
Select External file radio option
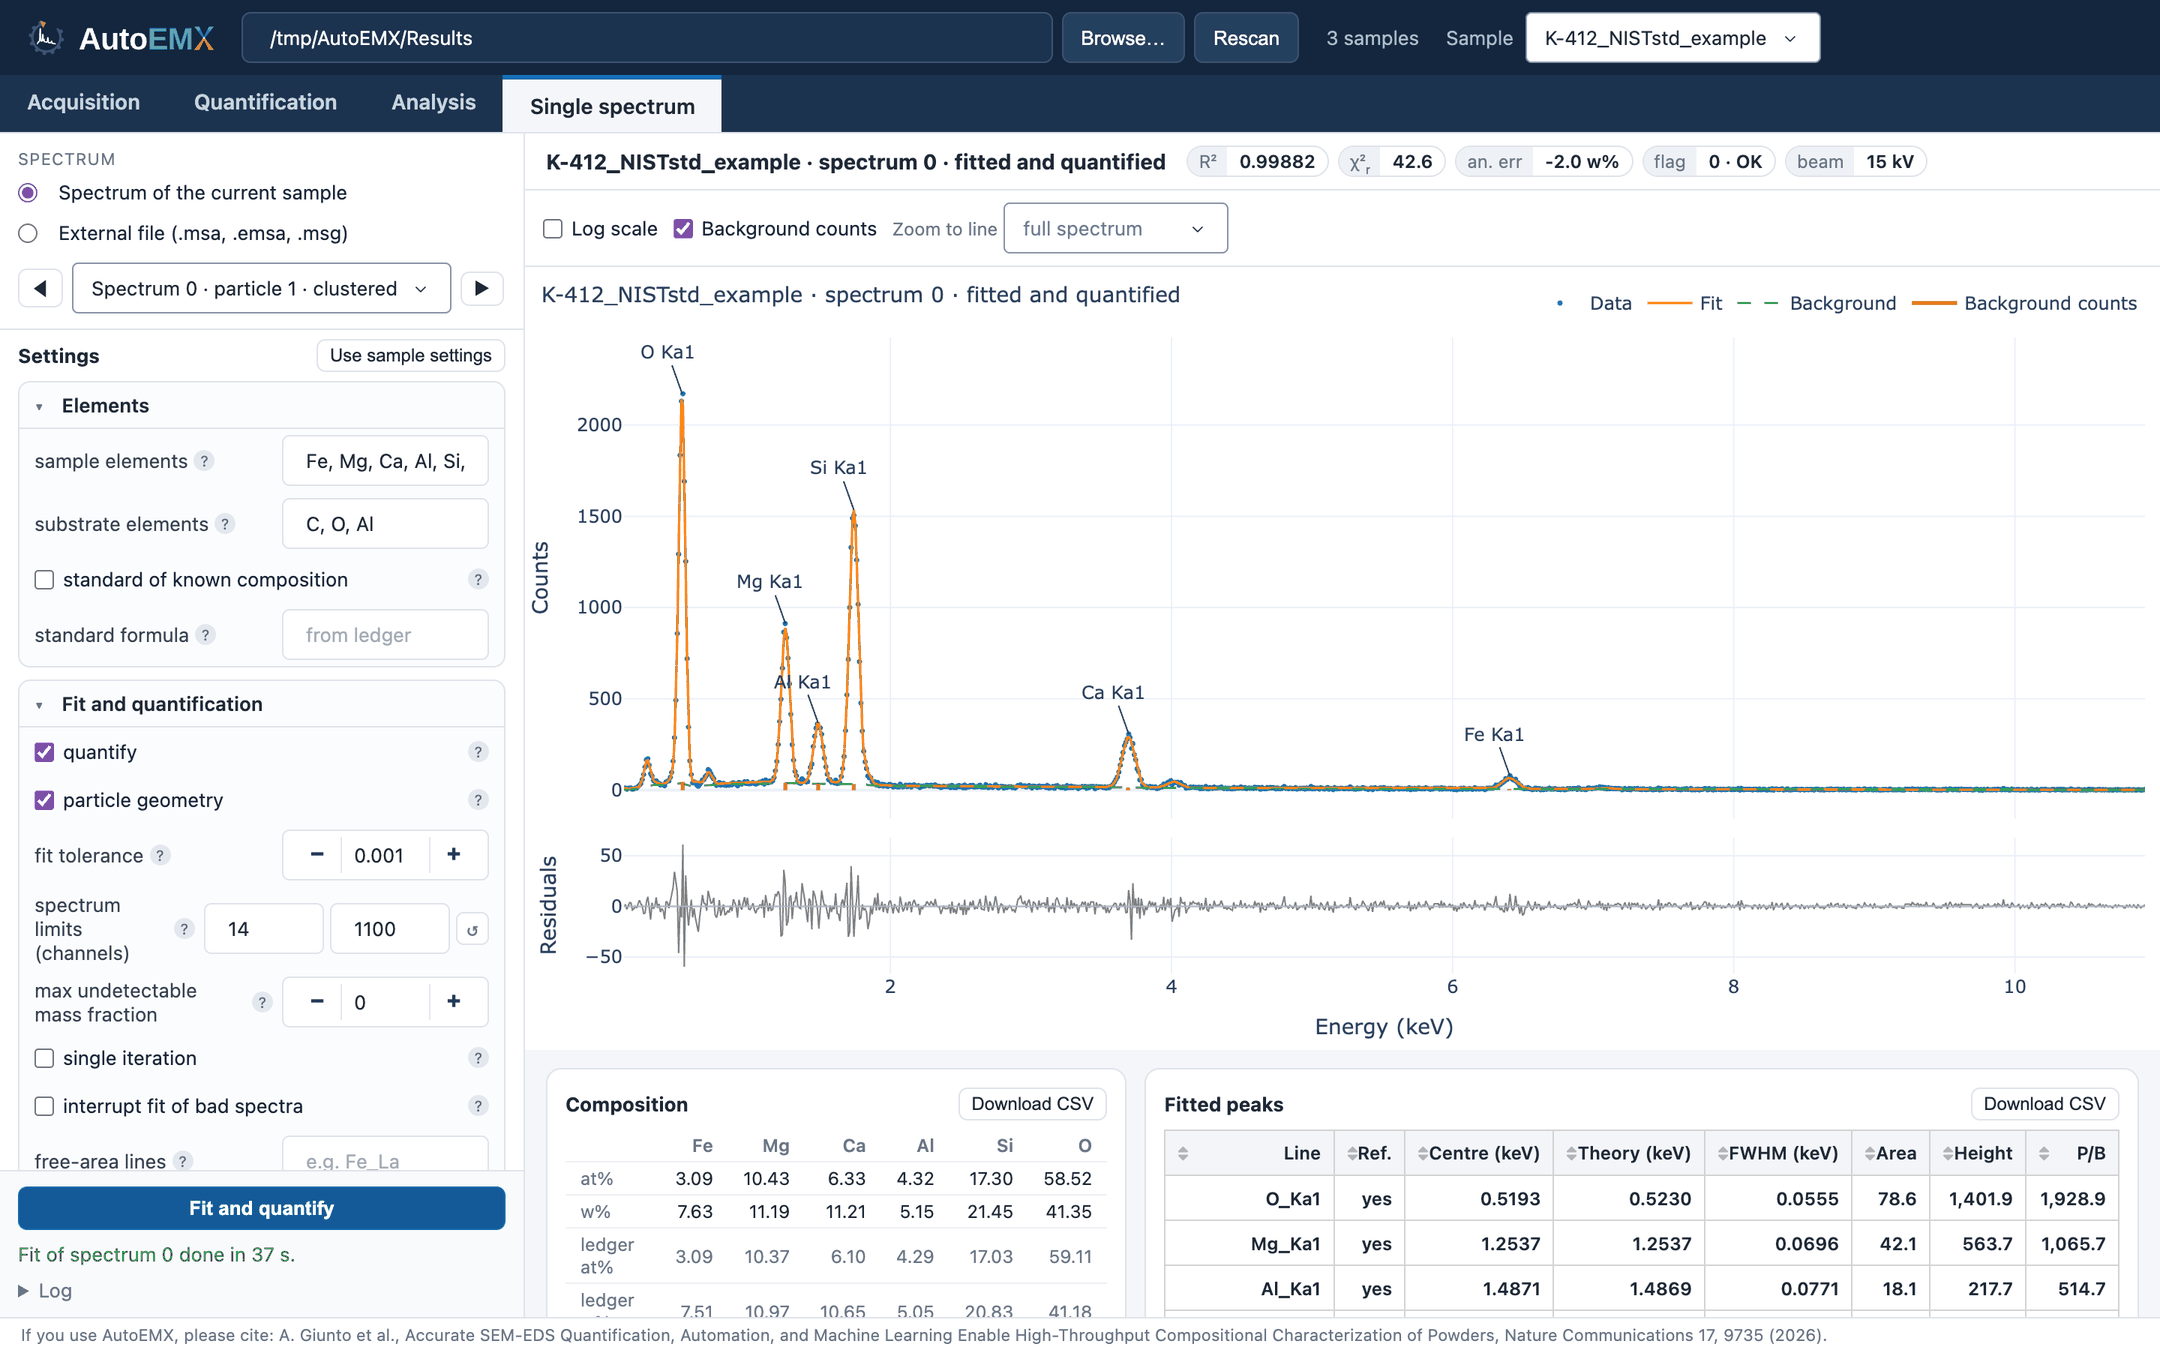[x=28, y=233]
